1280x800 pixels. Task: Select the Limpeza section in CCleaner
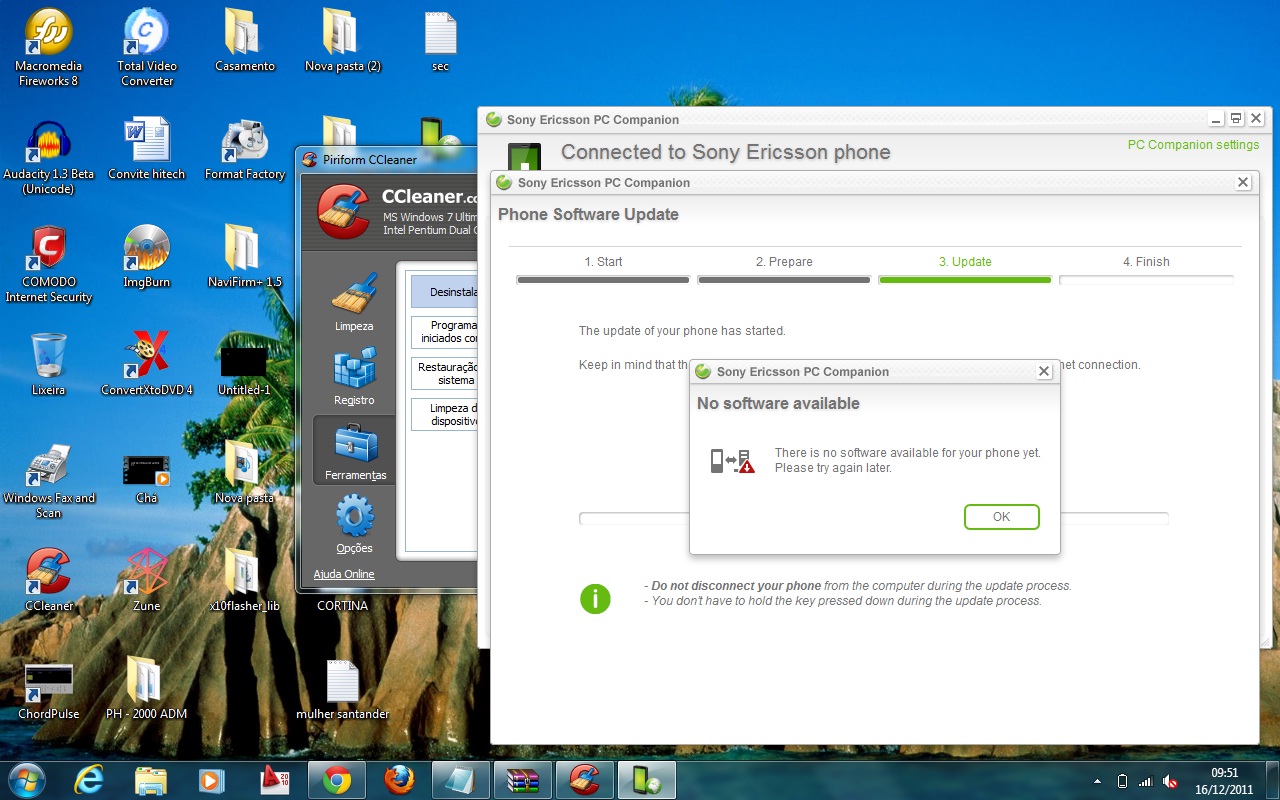[354, 302]
